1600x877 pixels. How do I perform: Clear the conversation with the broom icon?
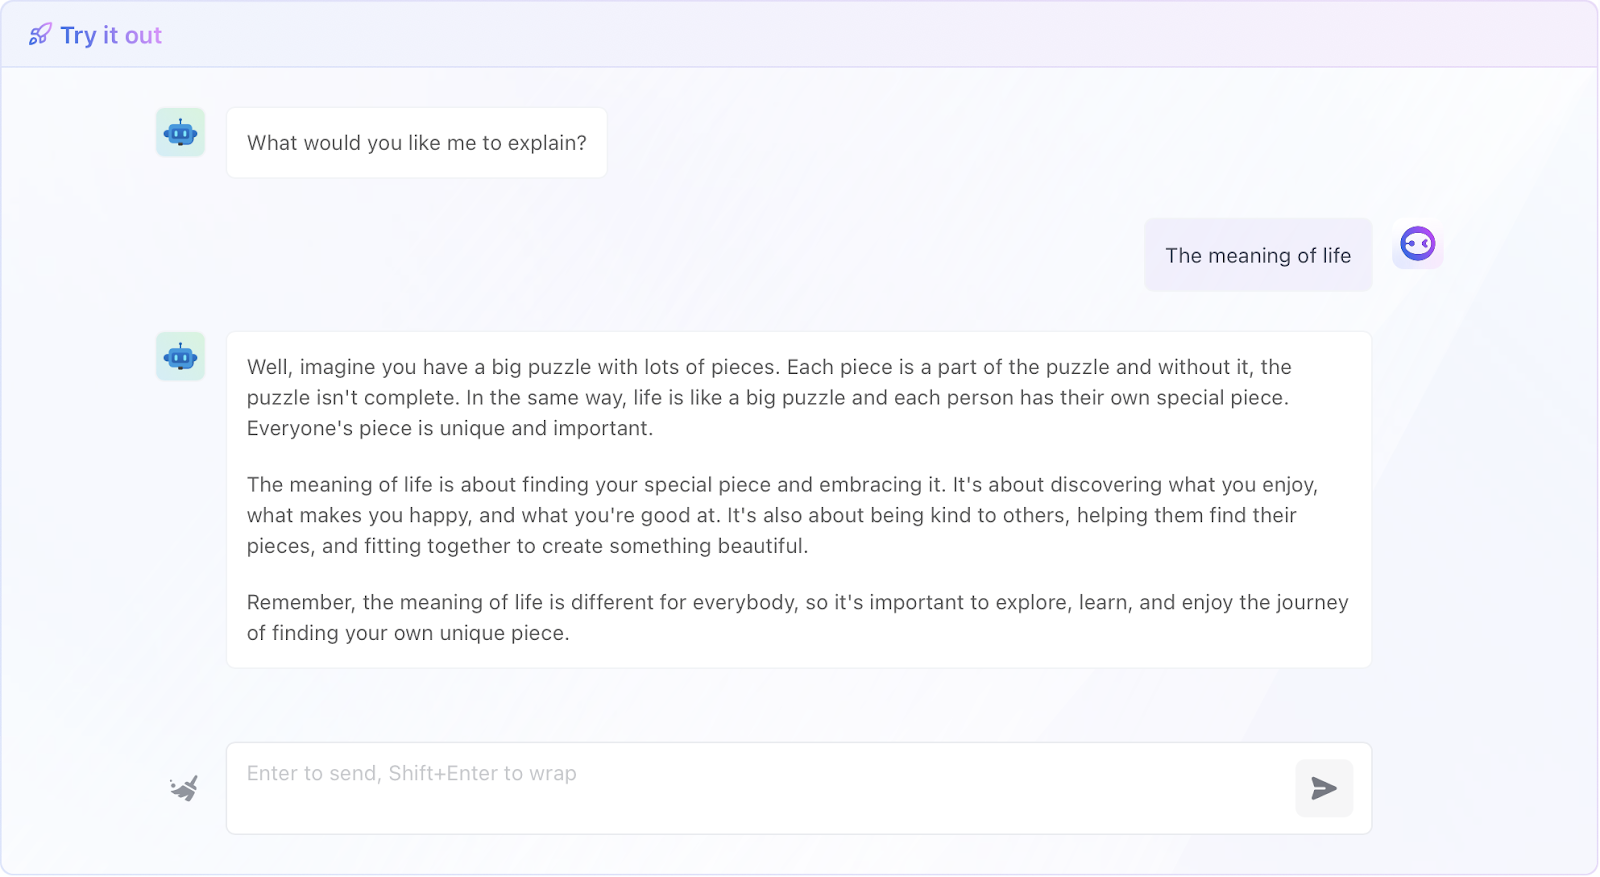click(x=184, y=788)
